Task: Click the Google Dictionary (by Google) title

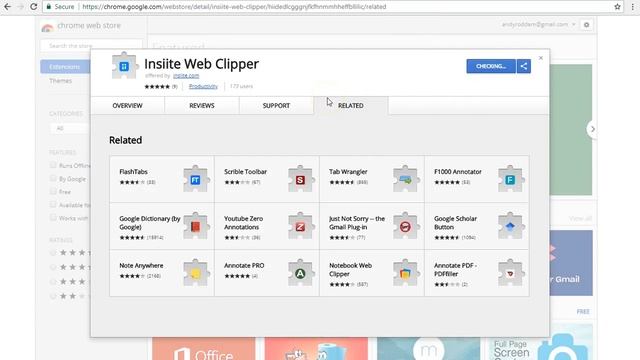Action: pyautogui.click(x=150, y=223)
